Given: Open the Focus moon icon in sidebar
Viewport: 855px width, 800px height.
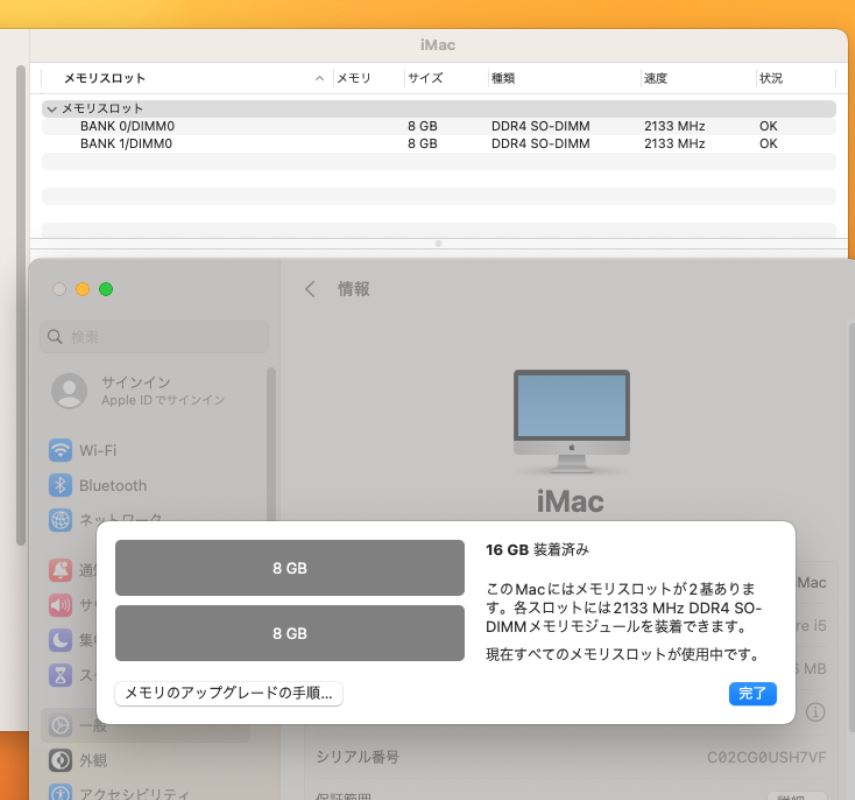Looking at the screenshot, I should pyautogui.click(x=60, y=640).
